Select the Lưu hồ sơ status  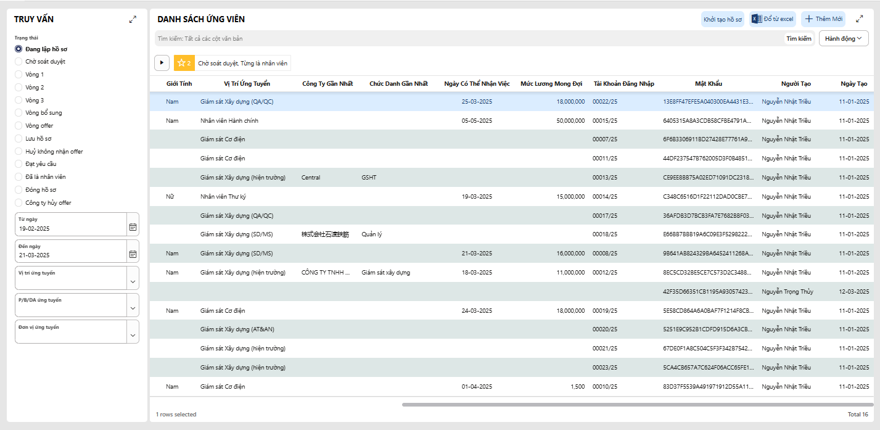(x=19, y=138)
